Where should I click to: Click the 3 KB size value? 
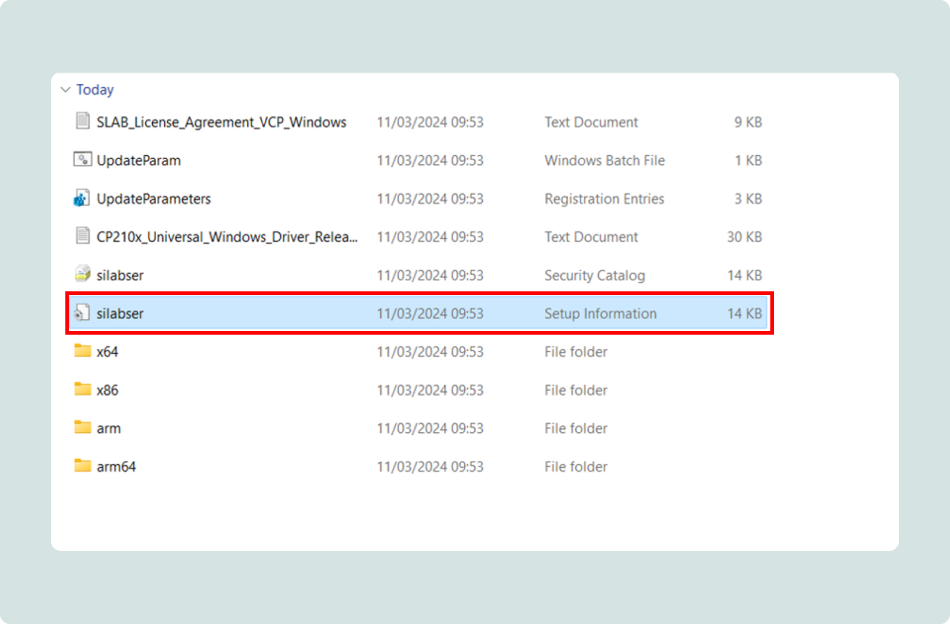(748, 199)
